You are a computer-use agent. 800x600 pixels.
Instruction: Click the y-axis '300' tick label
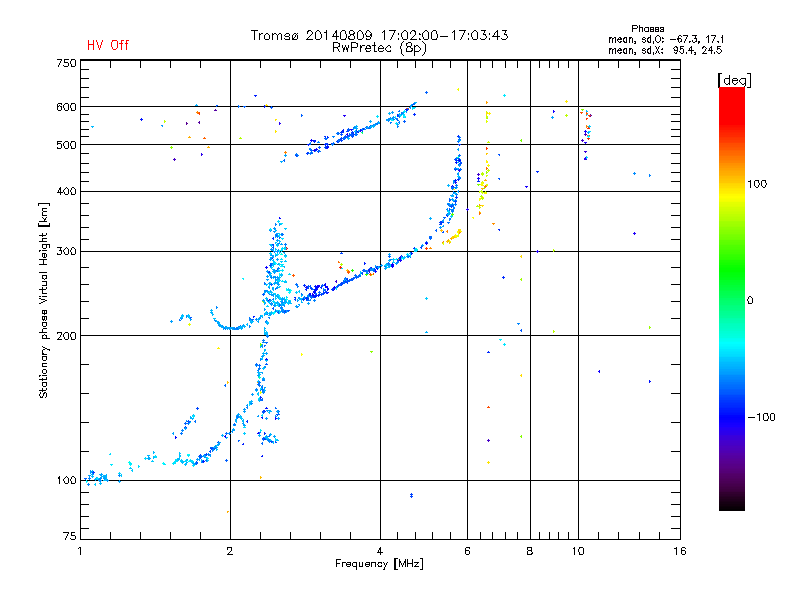click(x=66, y=251)
